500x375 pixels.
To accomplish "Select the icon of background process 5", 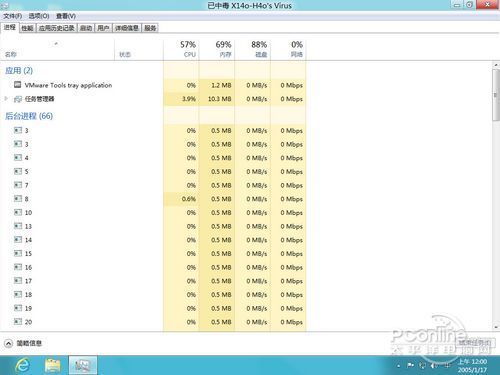I will (18, 171).
